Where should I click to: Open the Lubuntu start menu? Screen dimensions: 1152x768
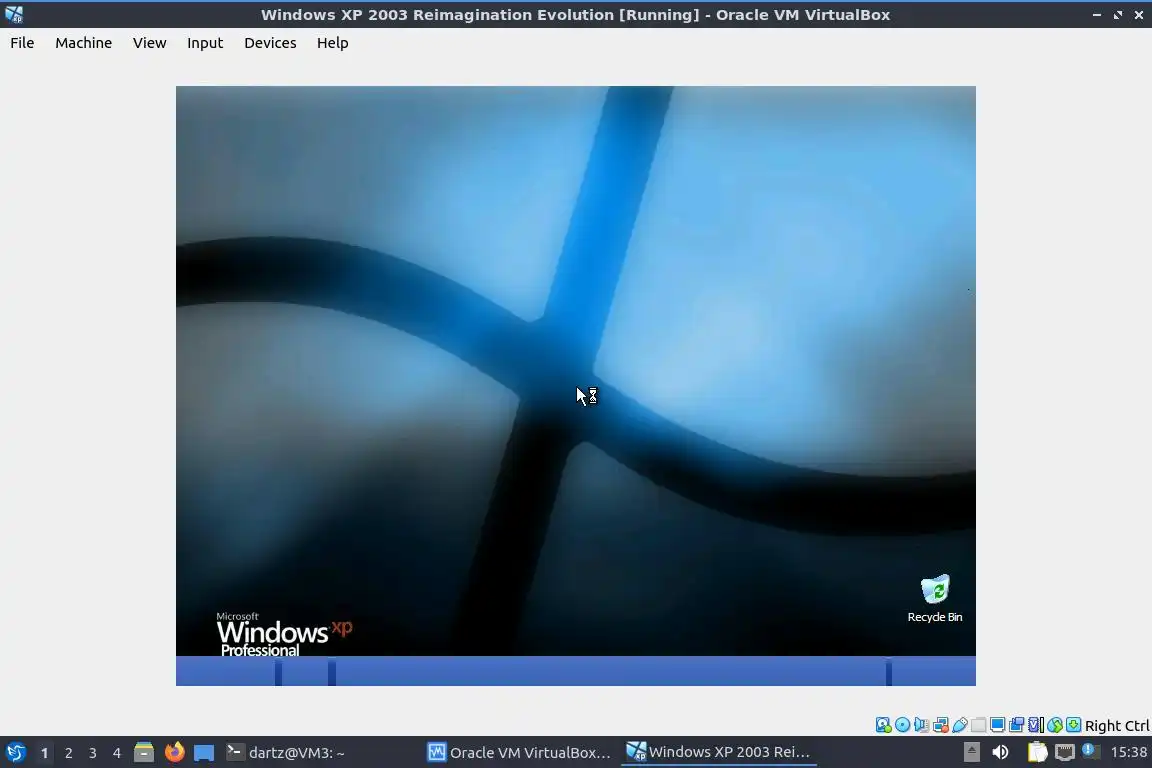pos(15,752)
